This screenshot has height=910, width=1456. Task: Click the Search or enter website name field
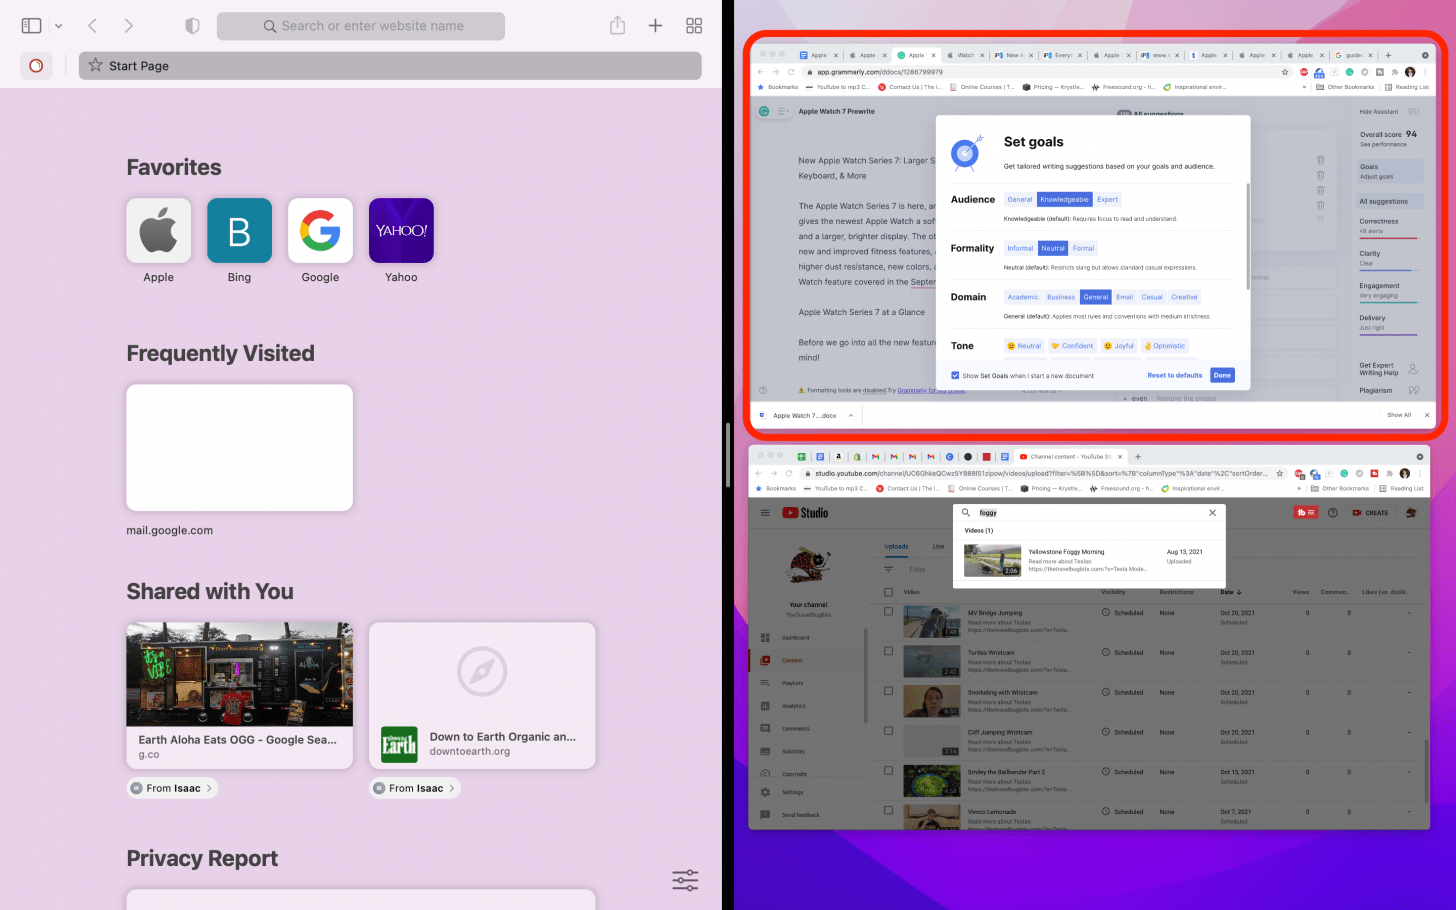[x=361, y=26]
